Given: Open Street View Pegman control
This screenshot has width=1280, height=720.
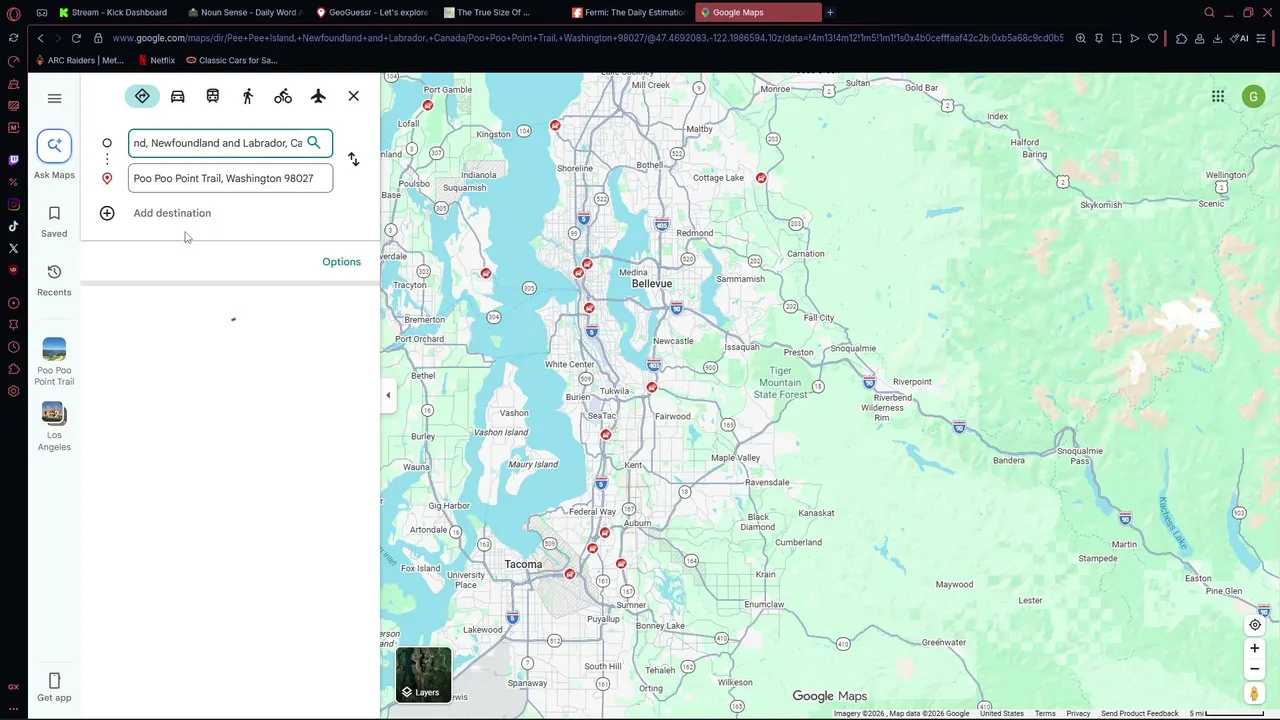Looking at the screenshot, I should 1254,693.
